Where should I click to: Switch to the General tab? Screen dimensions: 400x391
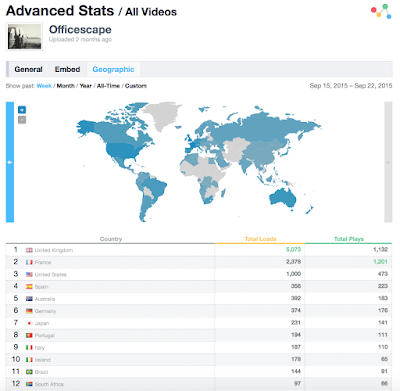tap(28, 69)
